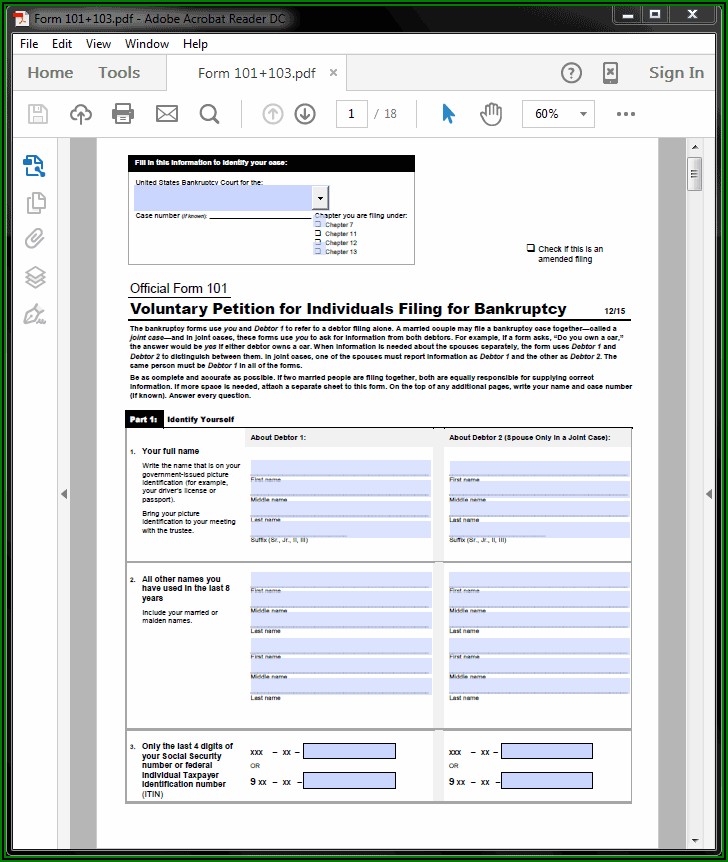Open the Bankruptcy Court district dropdown

(x=320, y=197)
